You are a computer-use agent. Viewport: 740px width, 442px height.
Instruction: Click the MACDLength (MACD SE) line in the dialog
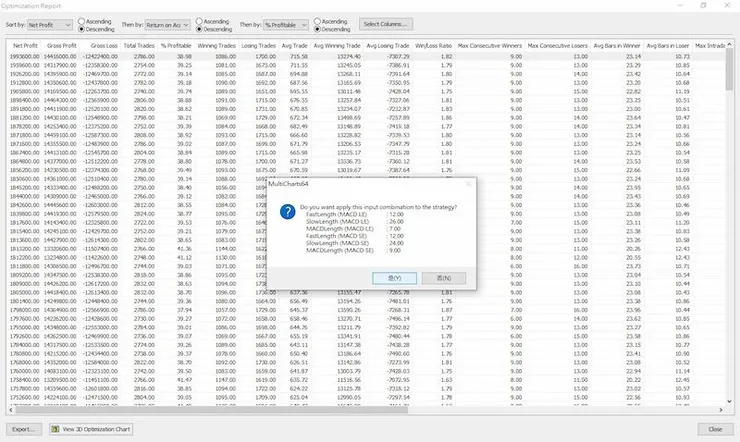click(354, 250)
